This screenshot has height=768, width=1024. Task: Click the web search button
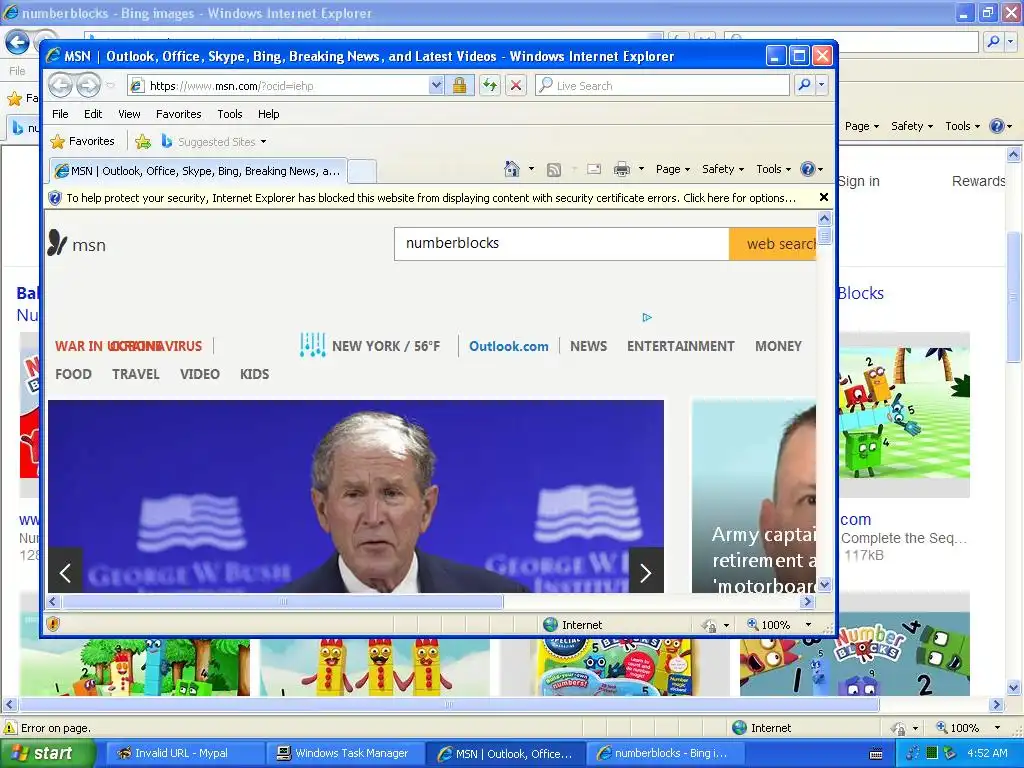773,244
